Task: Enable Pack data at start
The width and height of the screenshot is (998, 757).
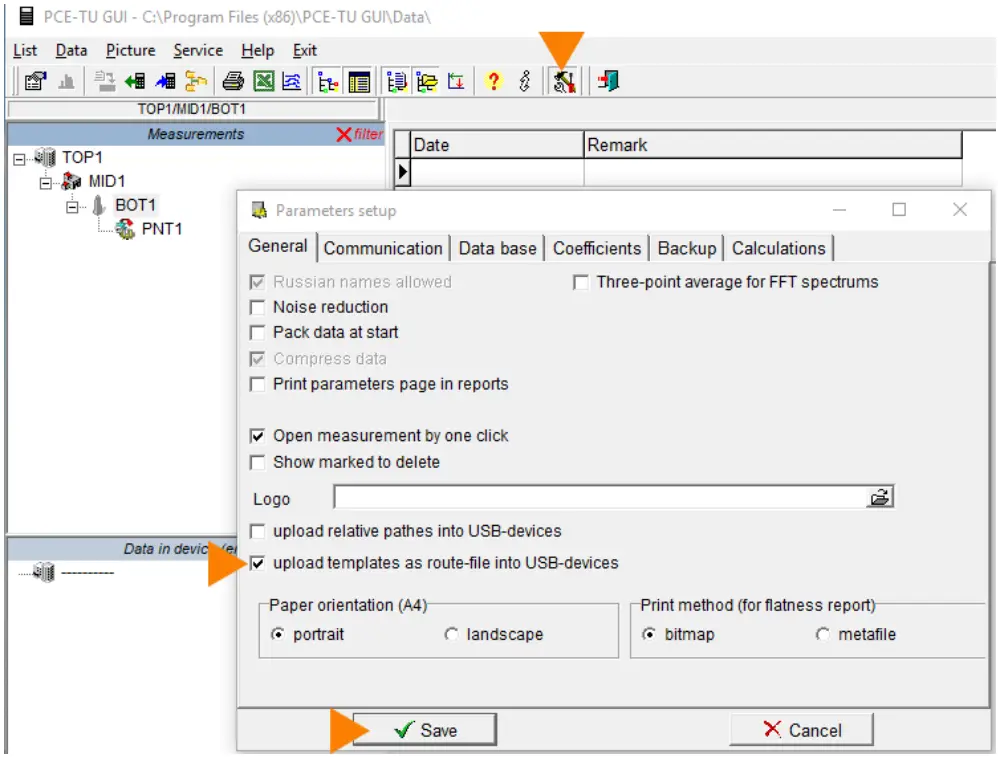Action: [x=258, y=333]
